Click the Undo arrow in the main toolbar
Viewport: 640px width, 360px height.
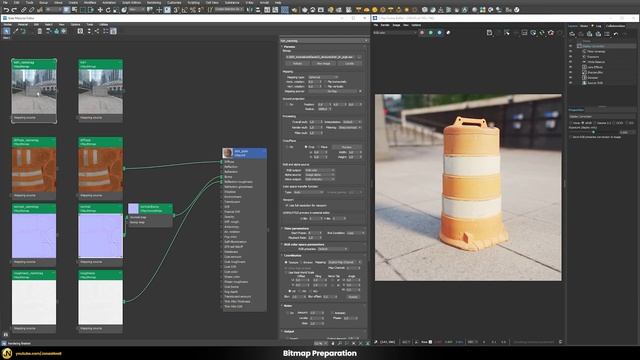coord(7,10)
